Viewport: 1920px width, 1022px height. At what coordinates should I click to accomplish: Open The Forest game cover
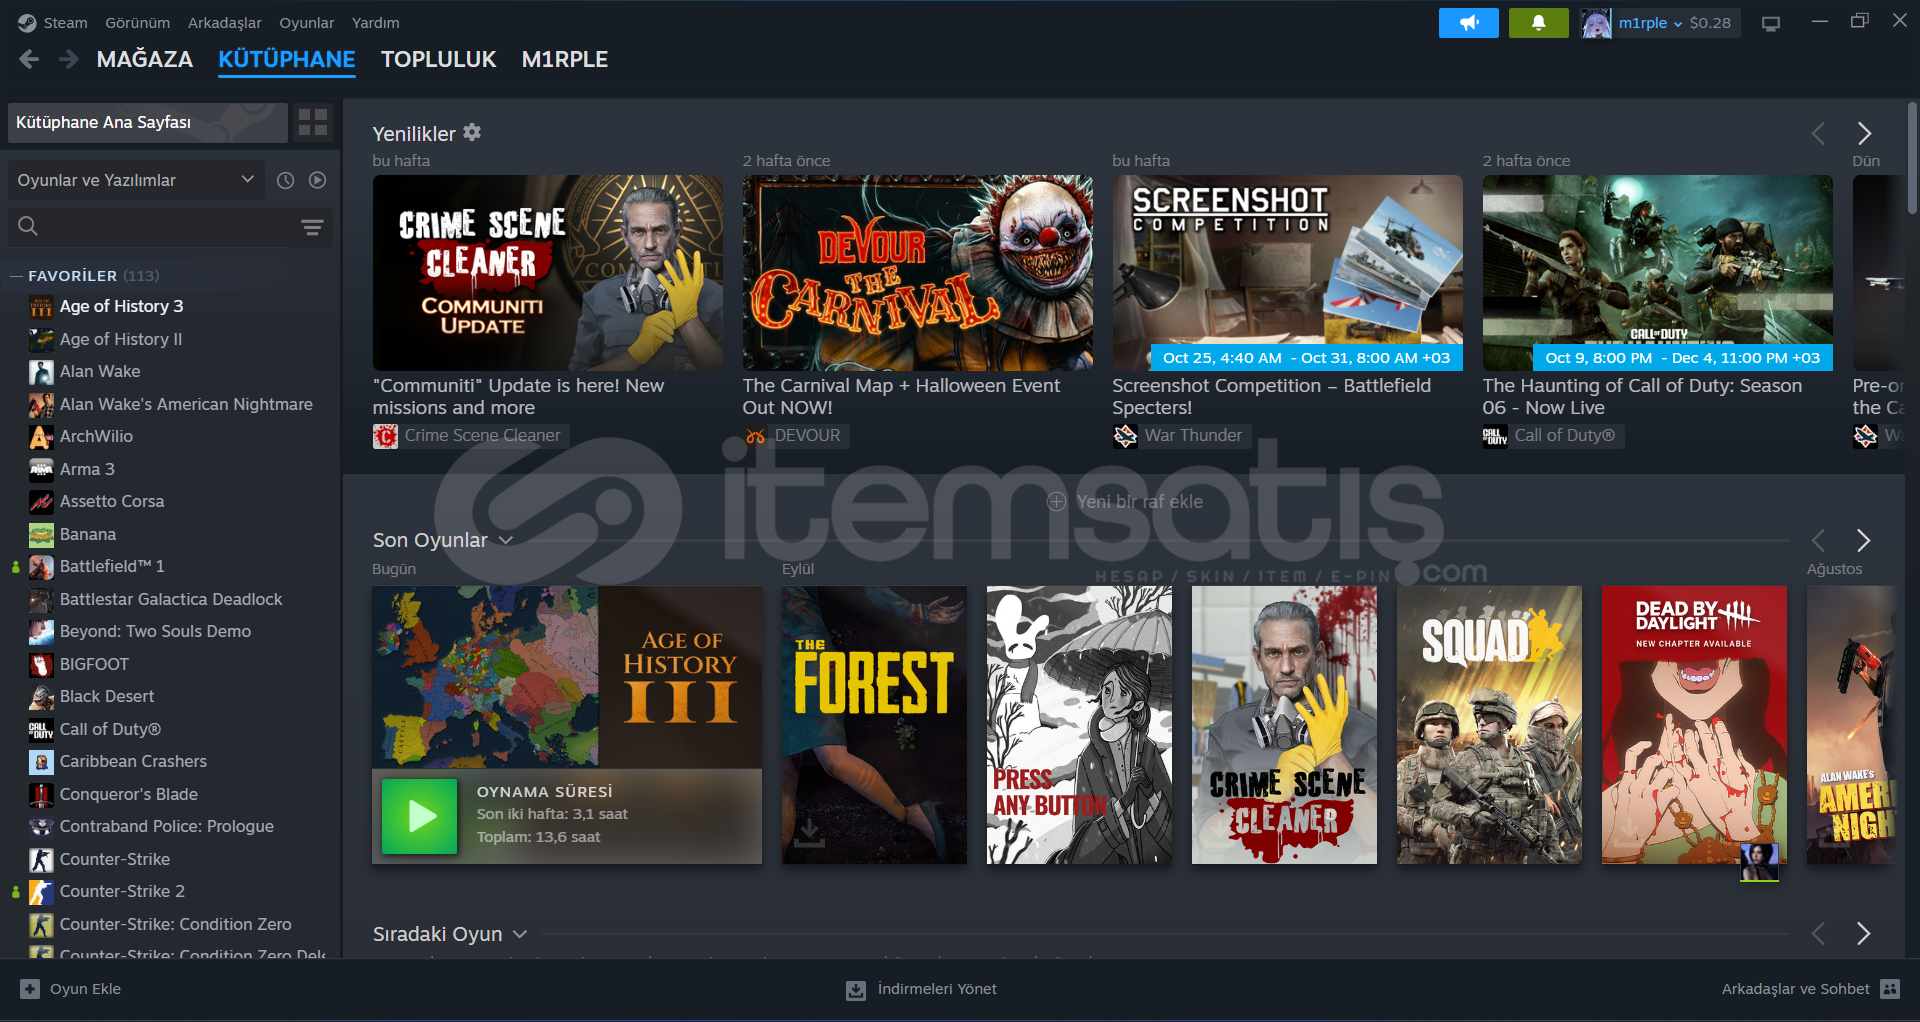pyautogui.click(x=874, y=725)
